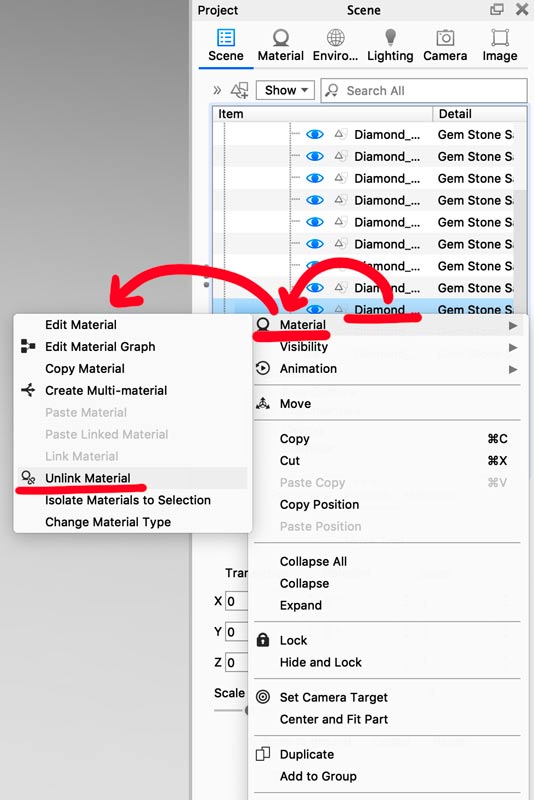Click the Y translation field
The width and height of the screenshot is (534, 800).
(237, 632)
